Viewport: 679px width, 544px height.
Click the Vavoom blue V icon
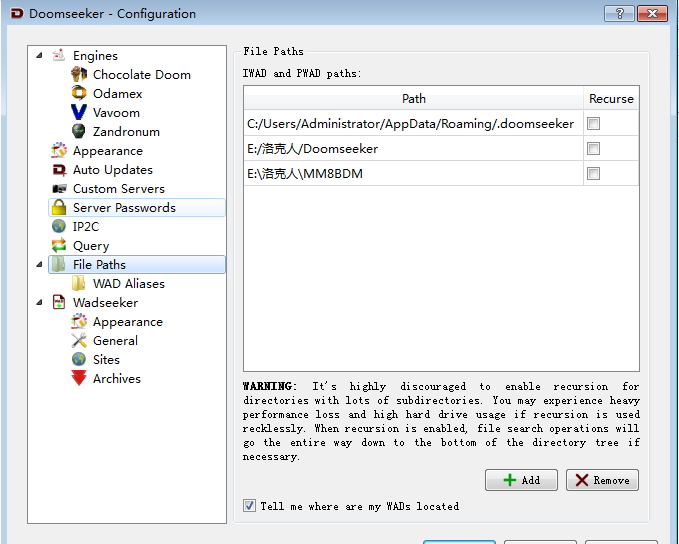pyautogui.click(x=78, y=112)
